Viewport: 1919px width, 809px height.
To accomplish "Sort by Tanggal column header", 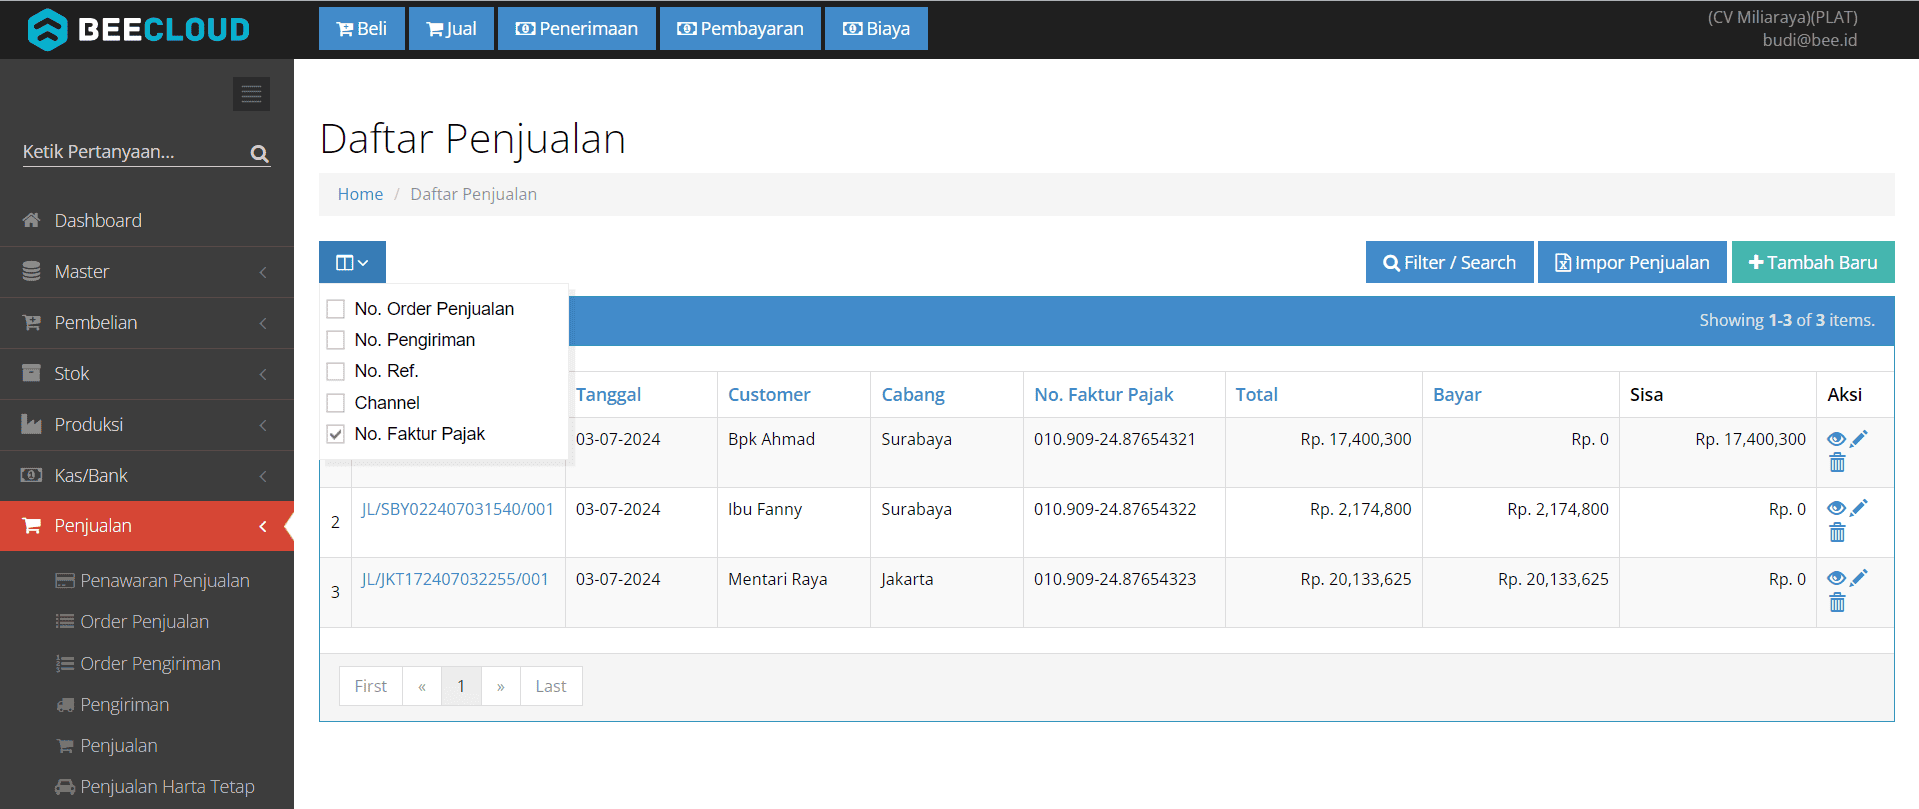I will [x=608, y=395].
